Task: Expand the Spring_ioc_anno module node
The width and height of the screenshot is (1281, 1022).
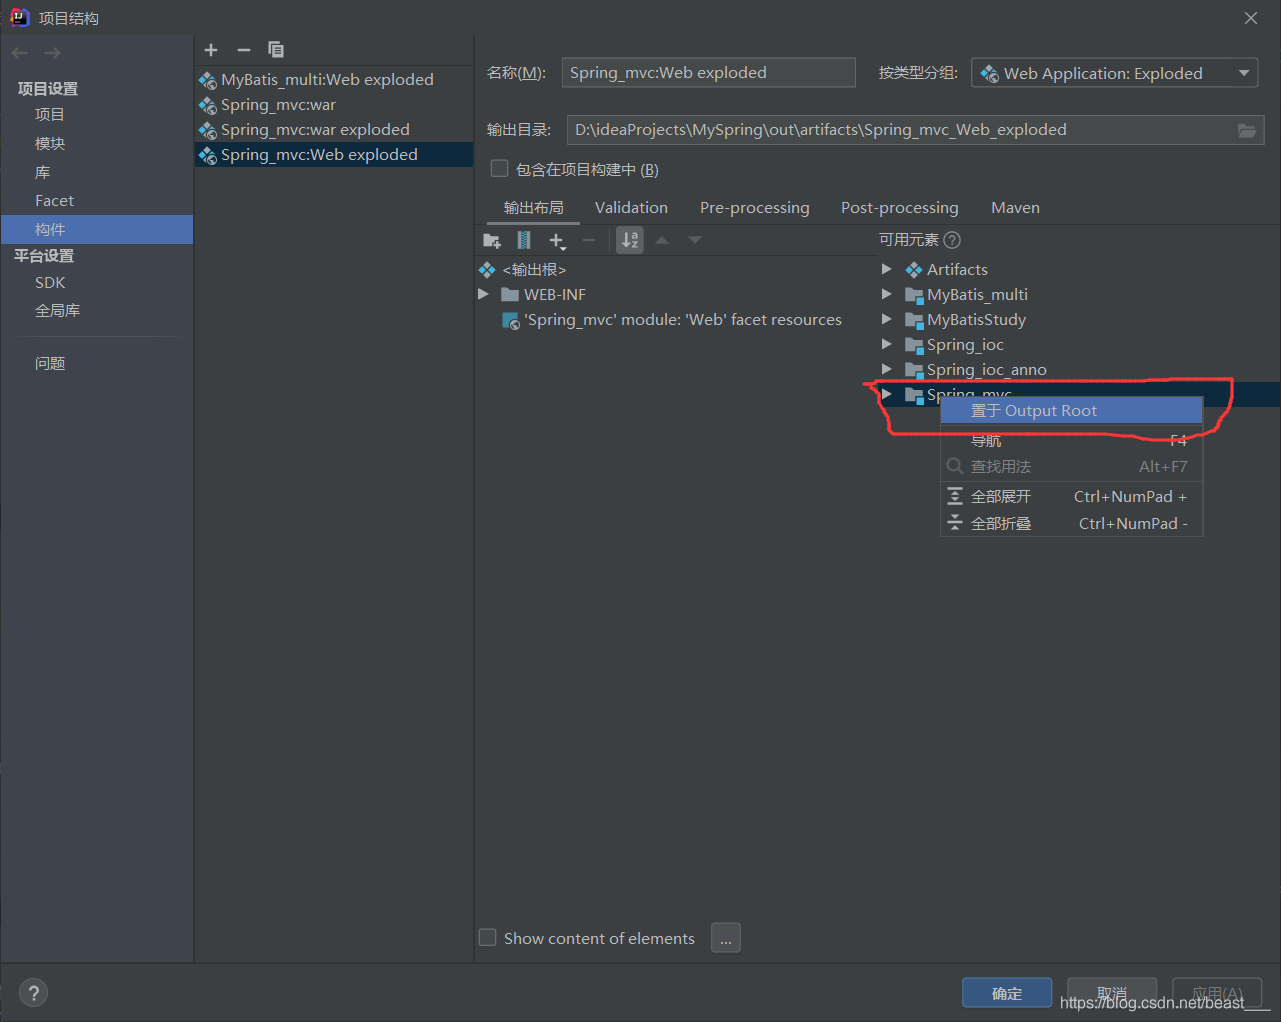Action: [x=886, y=370]
